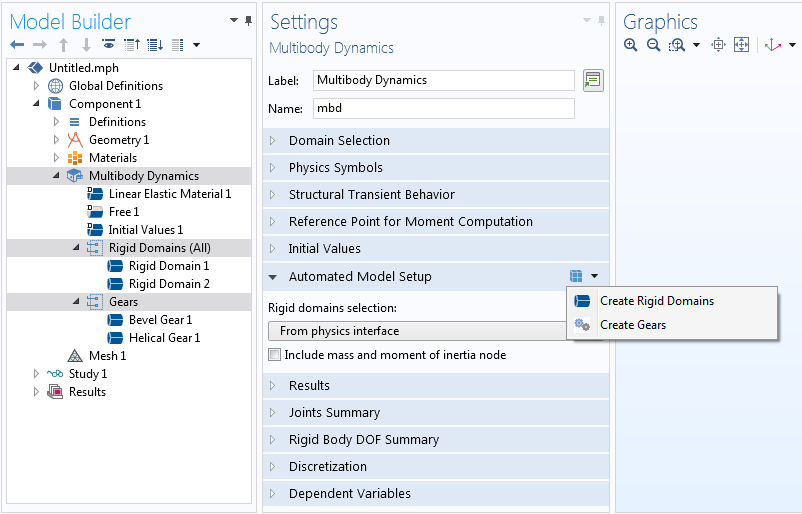Open the coordinate axis view icon
The width and height of the screenshot is (802, 514).
point(771,45)
